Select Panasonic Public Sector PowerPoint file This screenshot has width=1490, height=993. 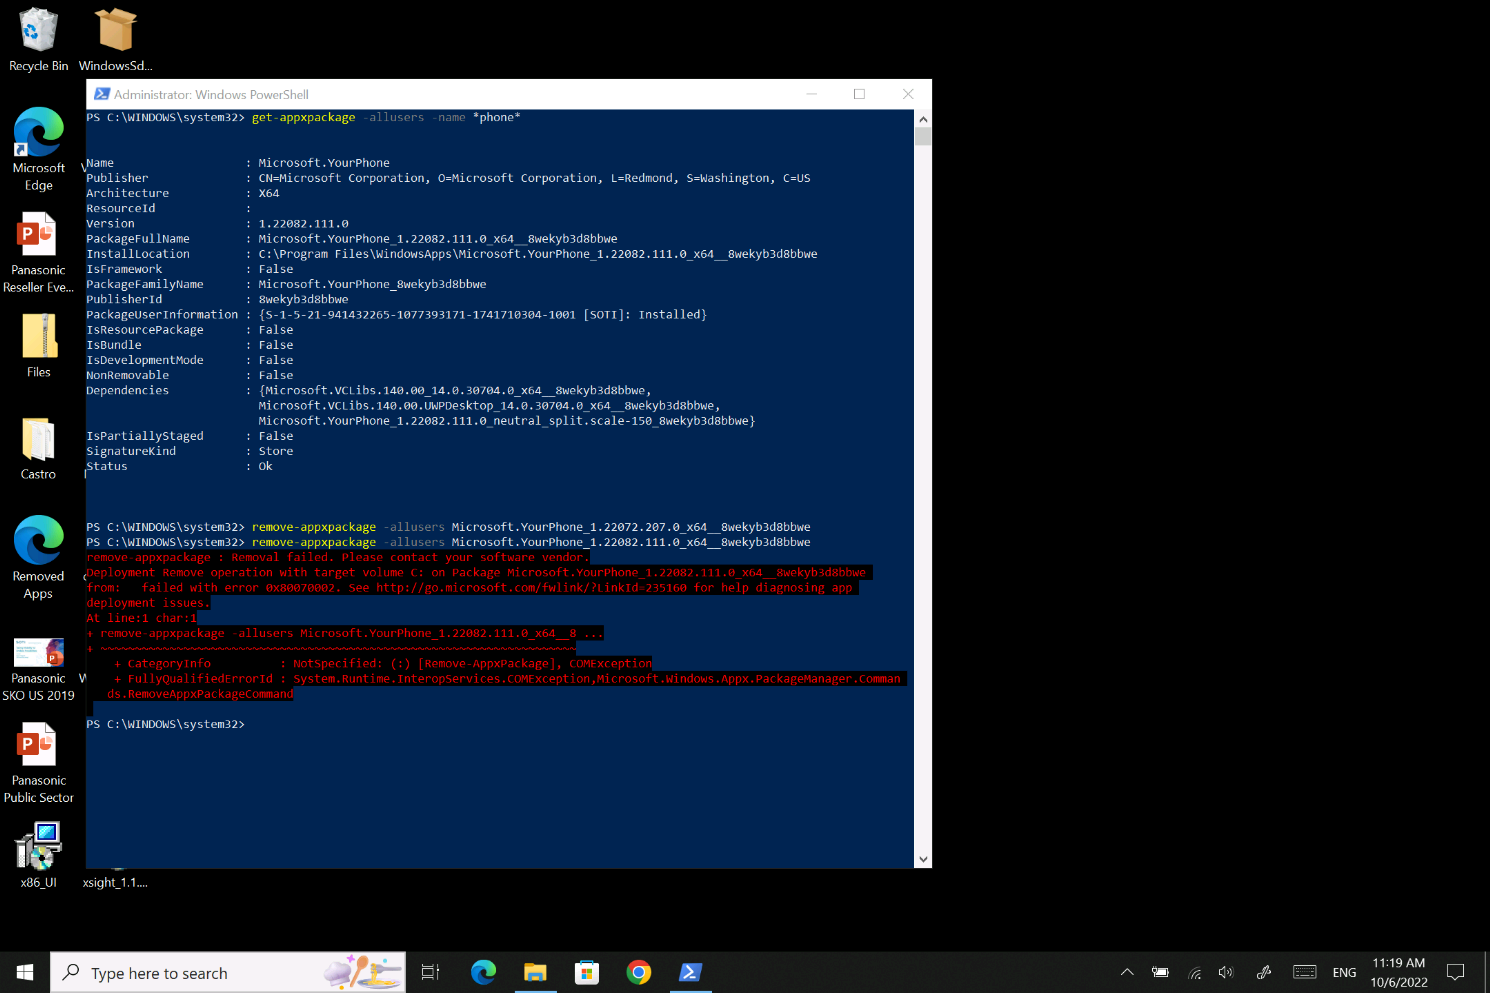click(x=38, y=763)
